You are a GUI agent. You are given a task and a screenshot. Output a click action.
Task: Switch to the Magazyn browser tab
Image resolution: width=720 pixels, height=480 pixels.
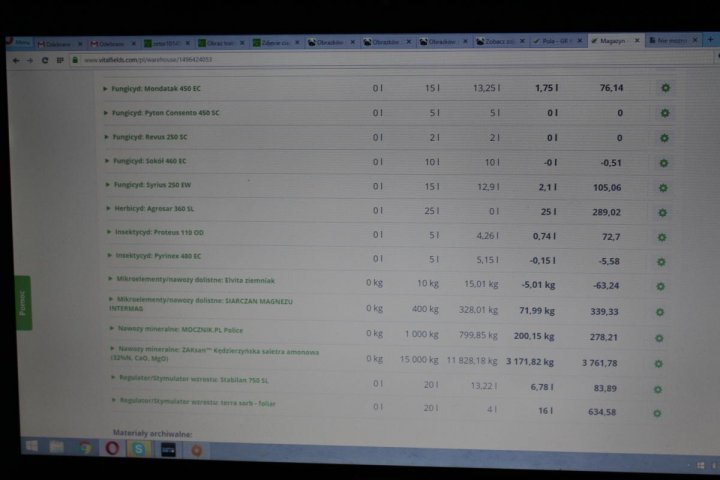(x=610, y=42)
